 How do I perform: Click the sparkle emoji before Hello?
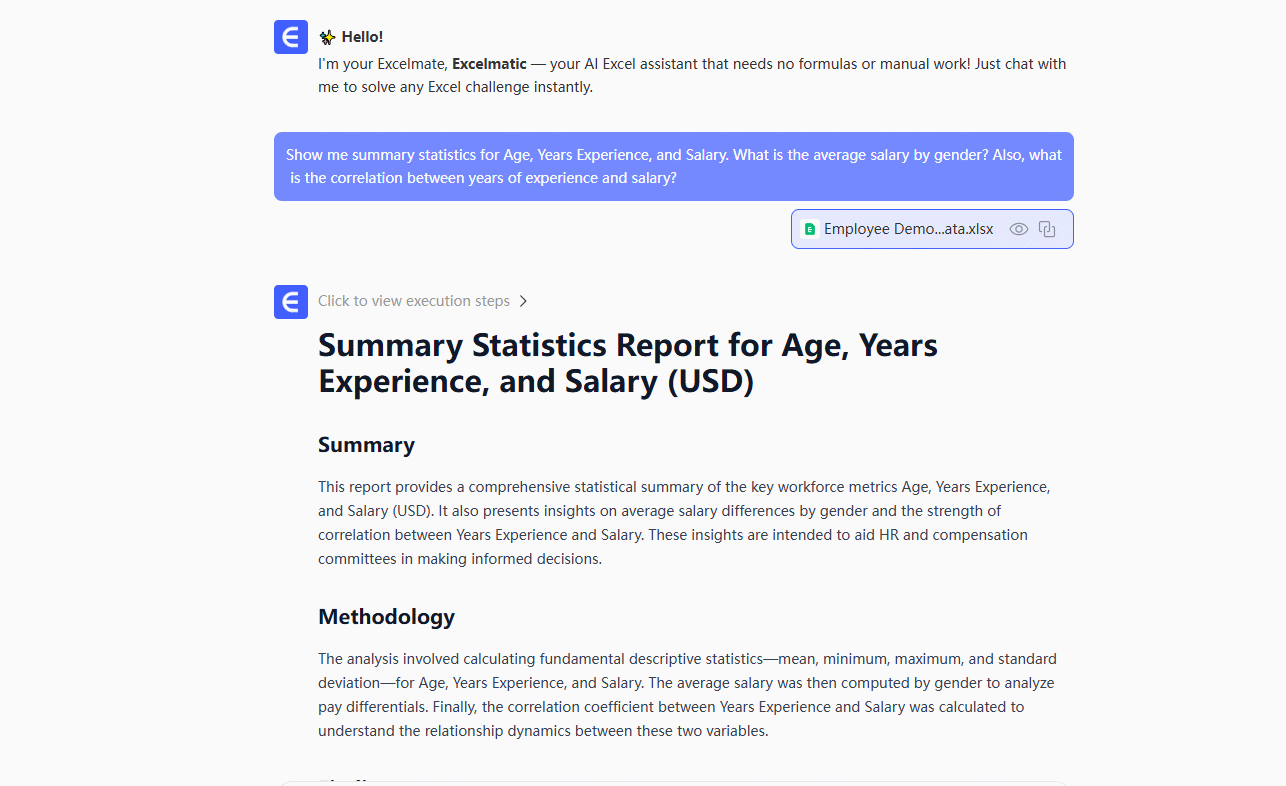coord(327,37)
